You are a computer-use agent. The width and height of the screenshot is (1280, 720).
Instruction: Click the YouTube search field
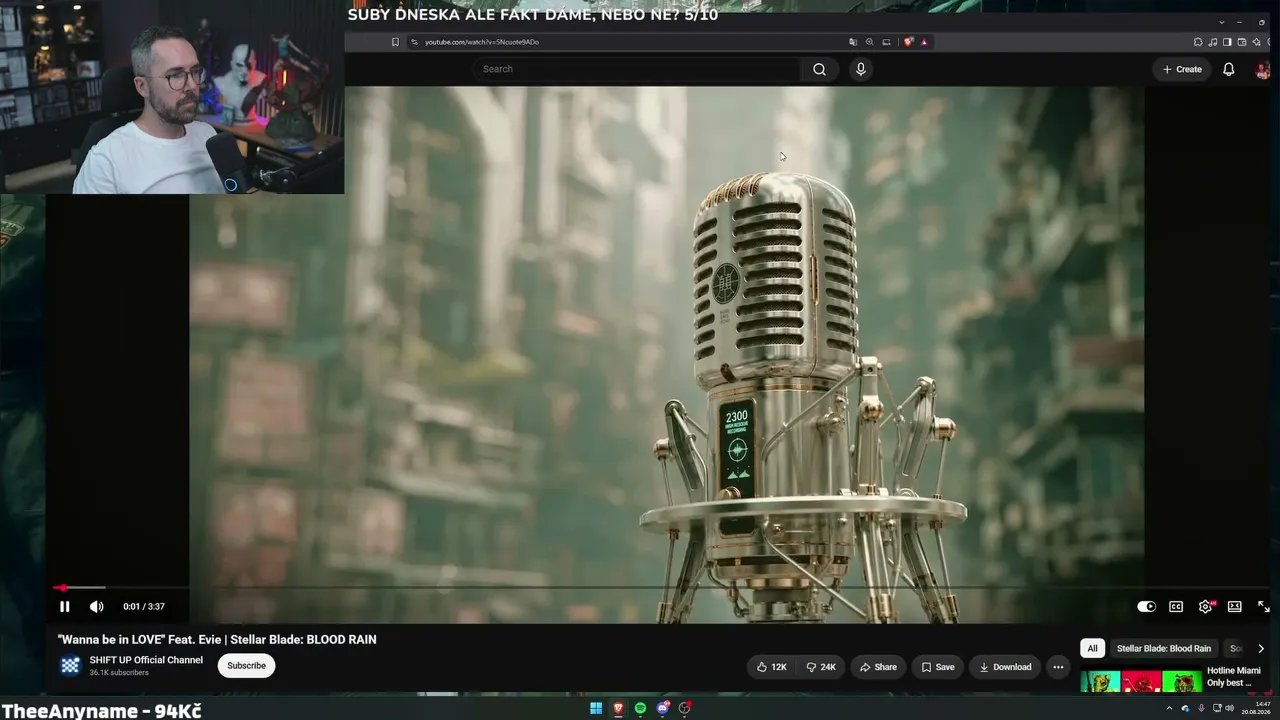pyautogui.click(x=636, y=69)
